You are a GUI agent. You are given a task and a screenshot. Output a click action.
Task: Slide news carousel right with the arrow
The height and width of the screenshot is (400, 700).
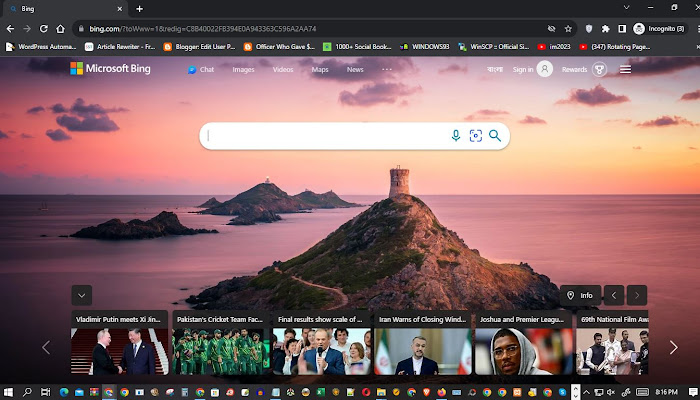673,347
